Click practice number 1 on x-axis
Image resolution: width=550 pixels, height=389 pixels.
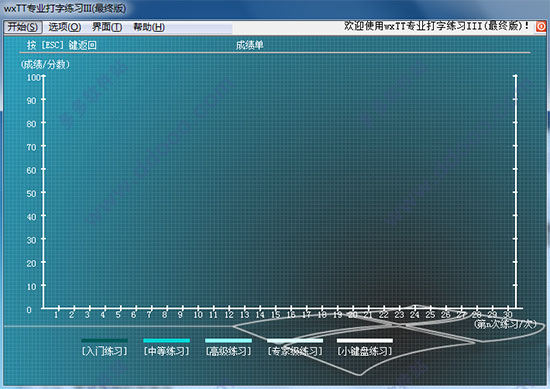(56, 315)
